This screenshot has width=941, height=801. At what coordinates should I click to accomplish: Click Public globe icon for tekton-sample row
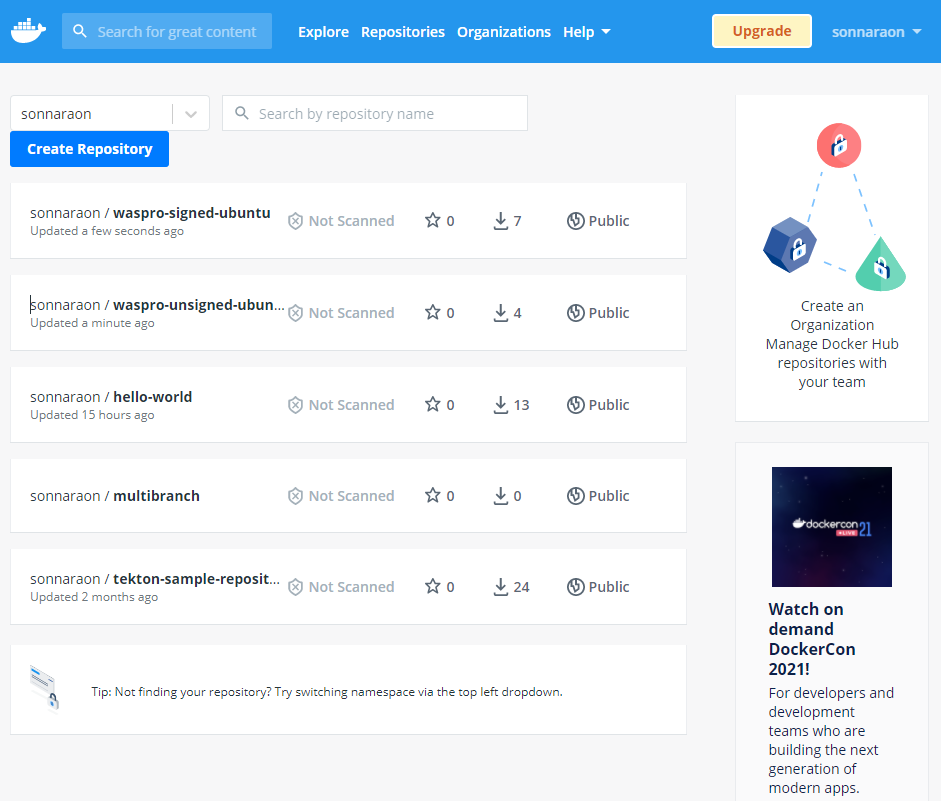click(576, 587)
